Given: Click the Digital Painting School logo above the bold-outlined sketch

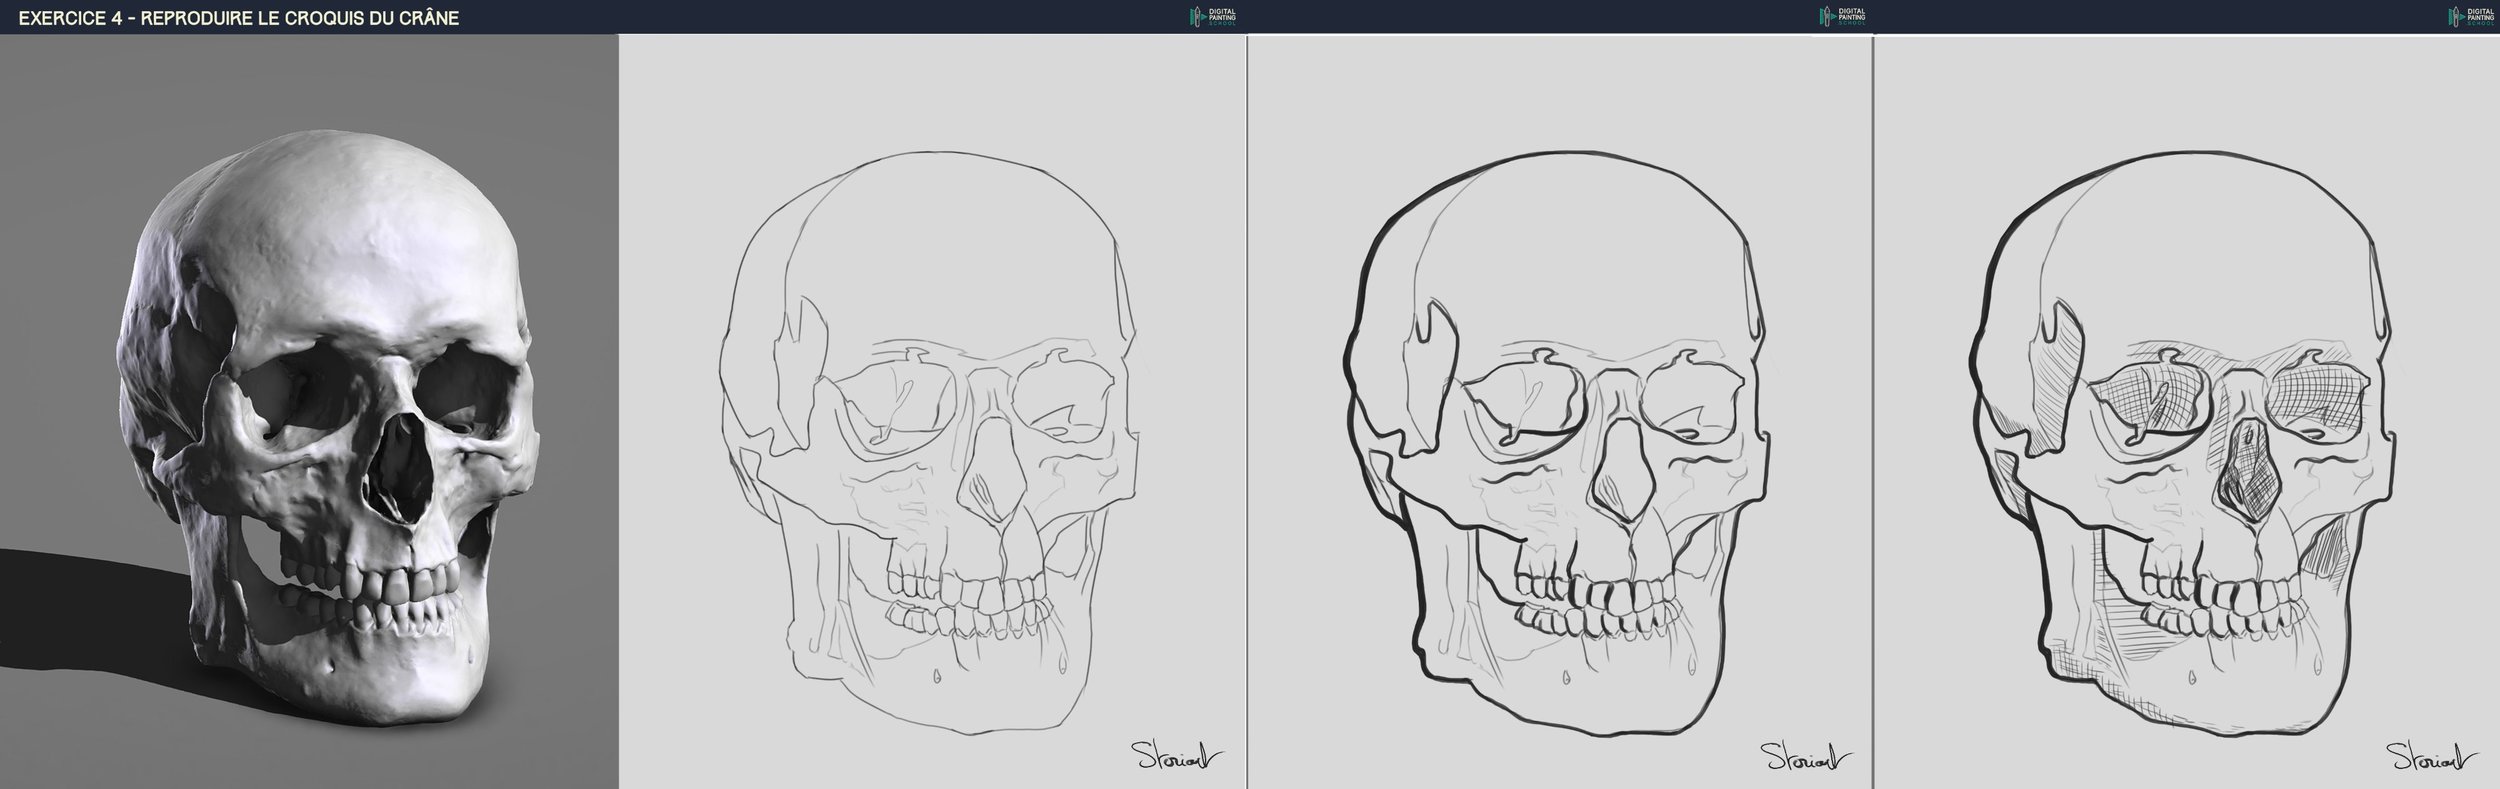Looking at the screenshot, I should tap(1841, 16).
